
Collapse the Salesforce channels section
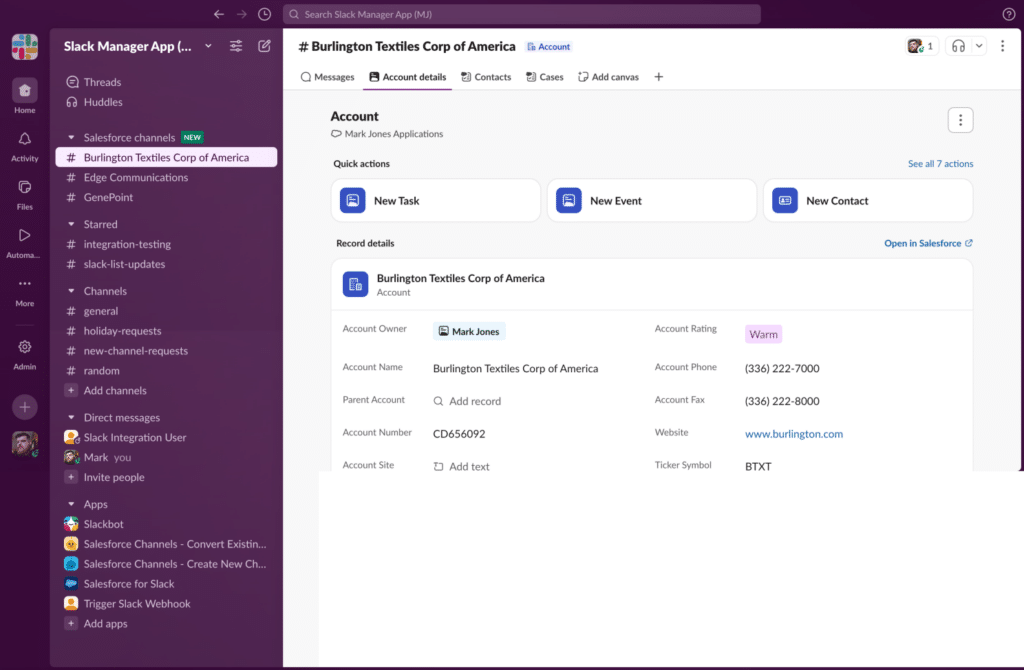[71, 138]
